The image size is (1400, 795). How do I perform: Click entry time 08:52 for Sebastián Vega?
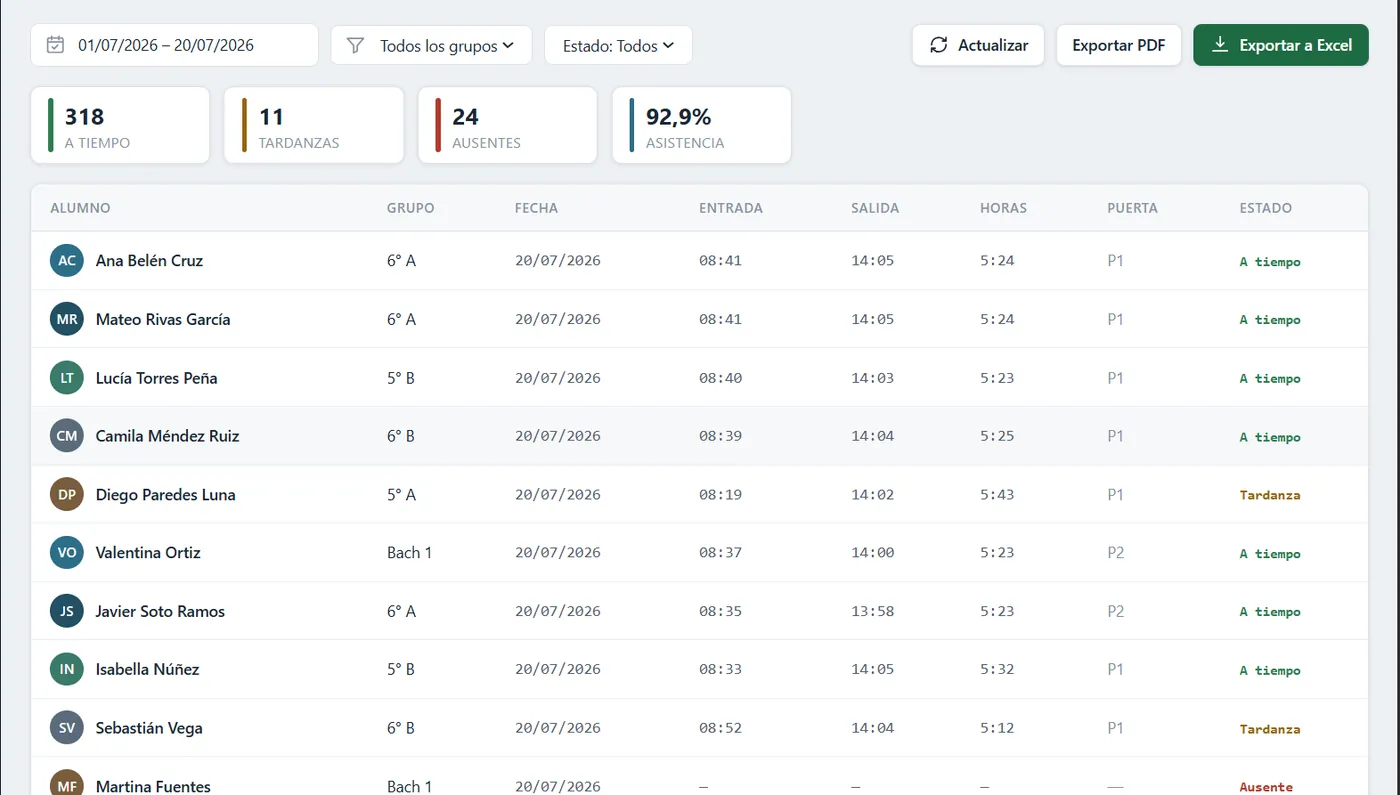[720, 728]
